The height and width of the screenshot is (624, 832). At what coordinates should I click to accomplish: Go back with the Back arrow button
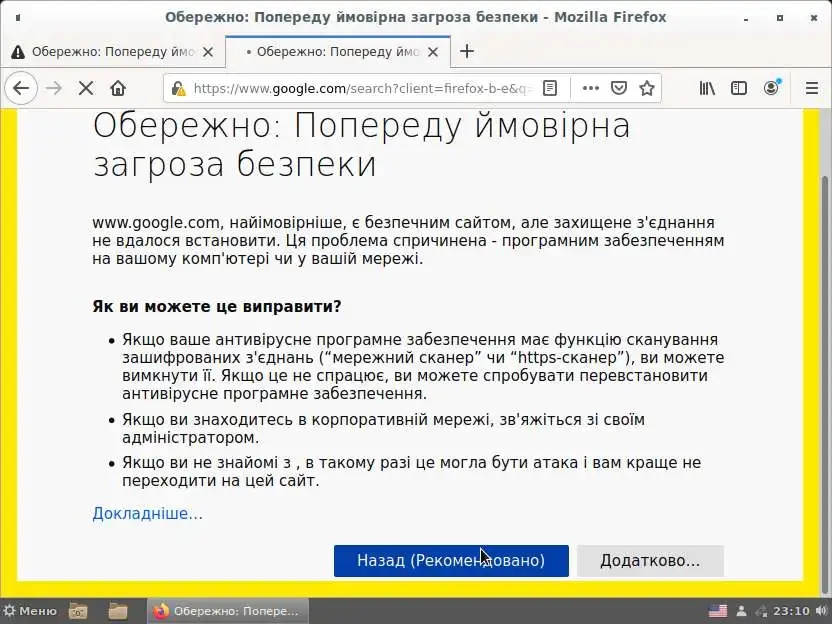point(21,88)
